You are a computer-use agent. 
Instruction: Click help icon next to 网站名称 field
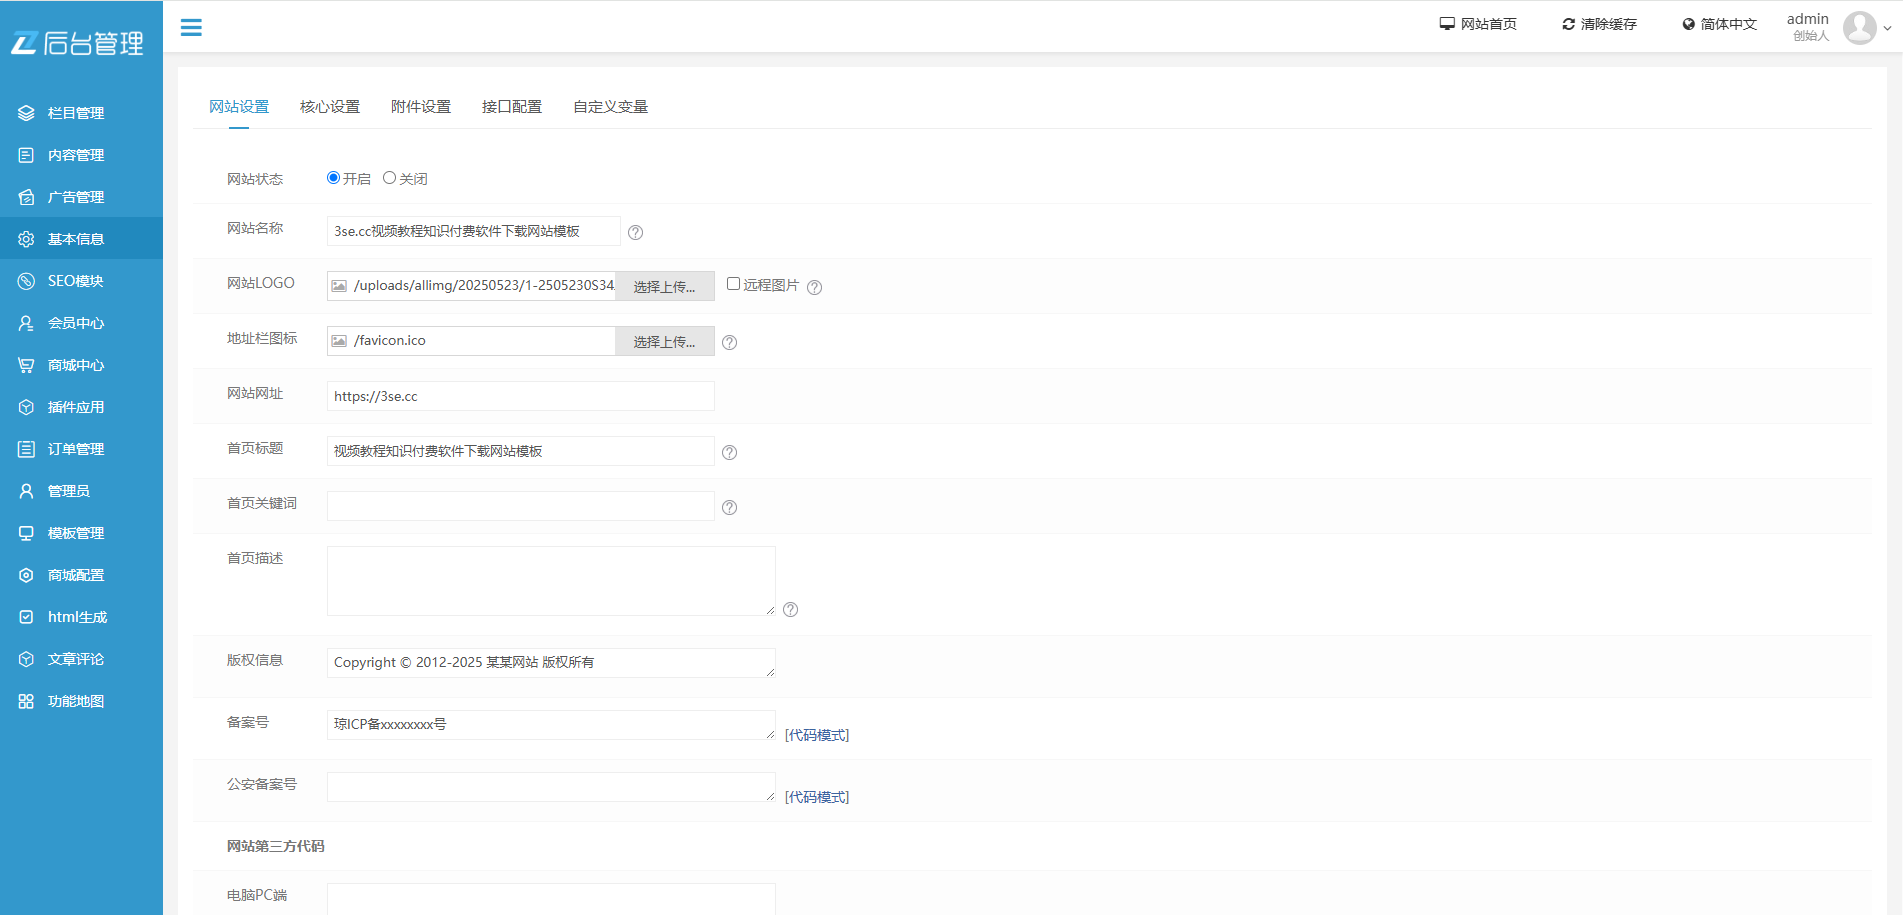click(x=635, y=232)
